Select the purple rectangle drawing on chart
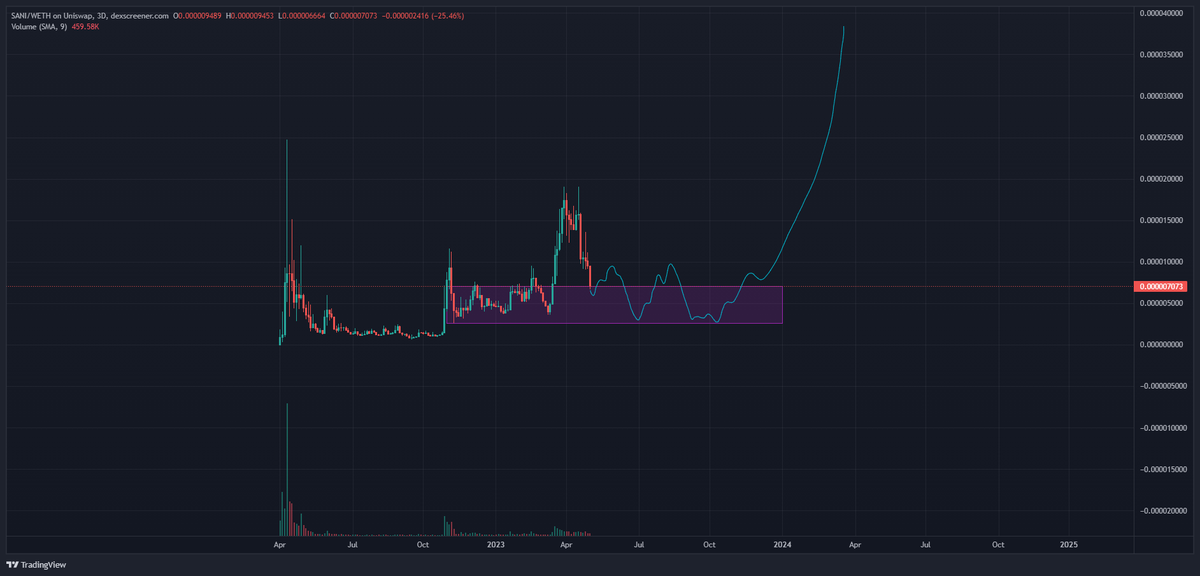1200x576 pixels. (x=614, y=304)
